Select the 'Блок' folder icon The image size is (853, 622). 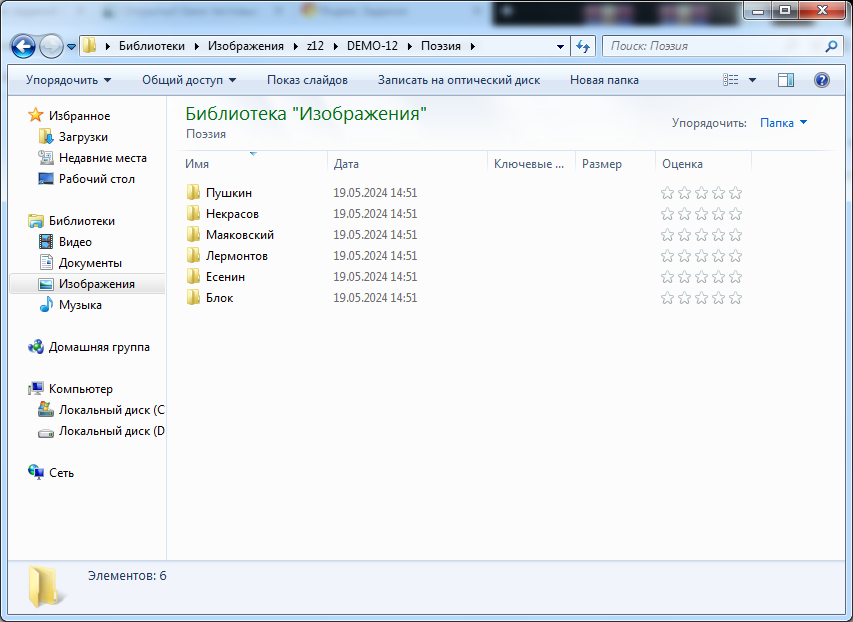[193, 298]
